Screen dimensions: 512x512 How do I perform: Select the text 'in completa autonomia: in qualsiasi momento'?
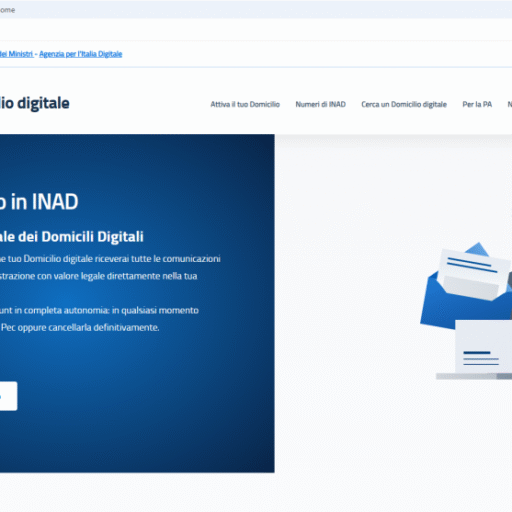point(107,310)
